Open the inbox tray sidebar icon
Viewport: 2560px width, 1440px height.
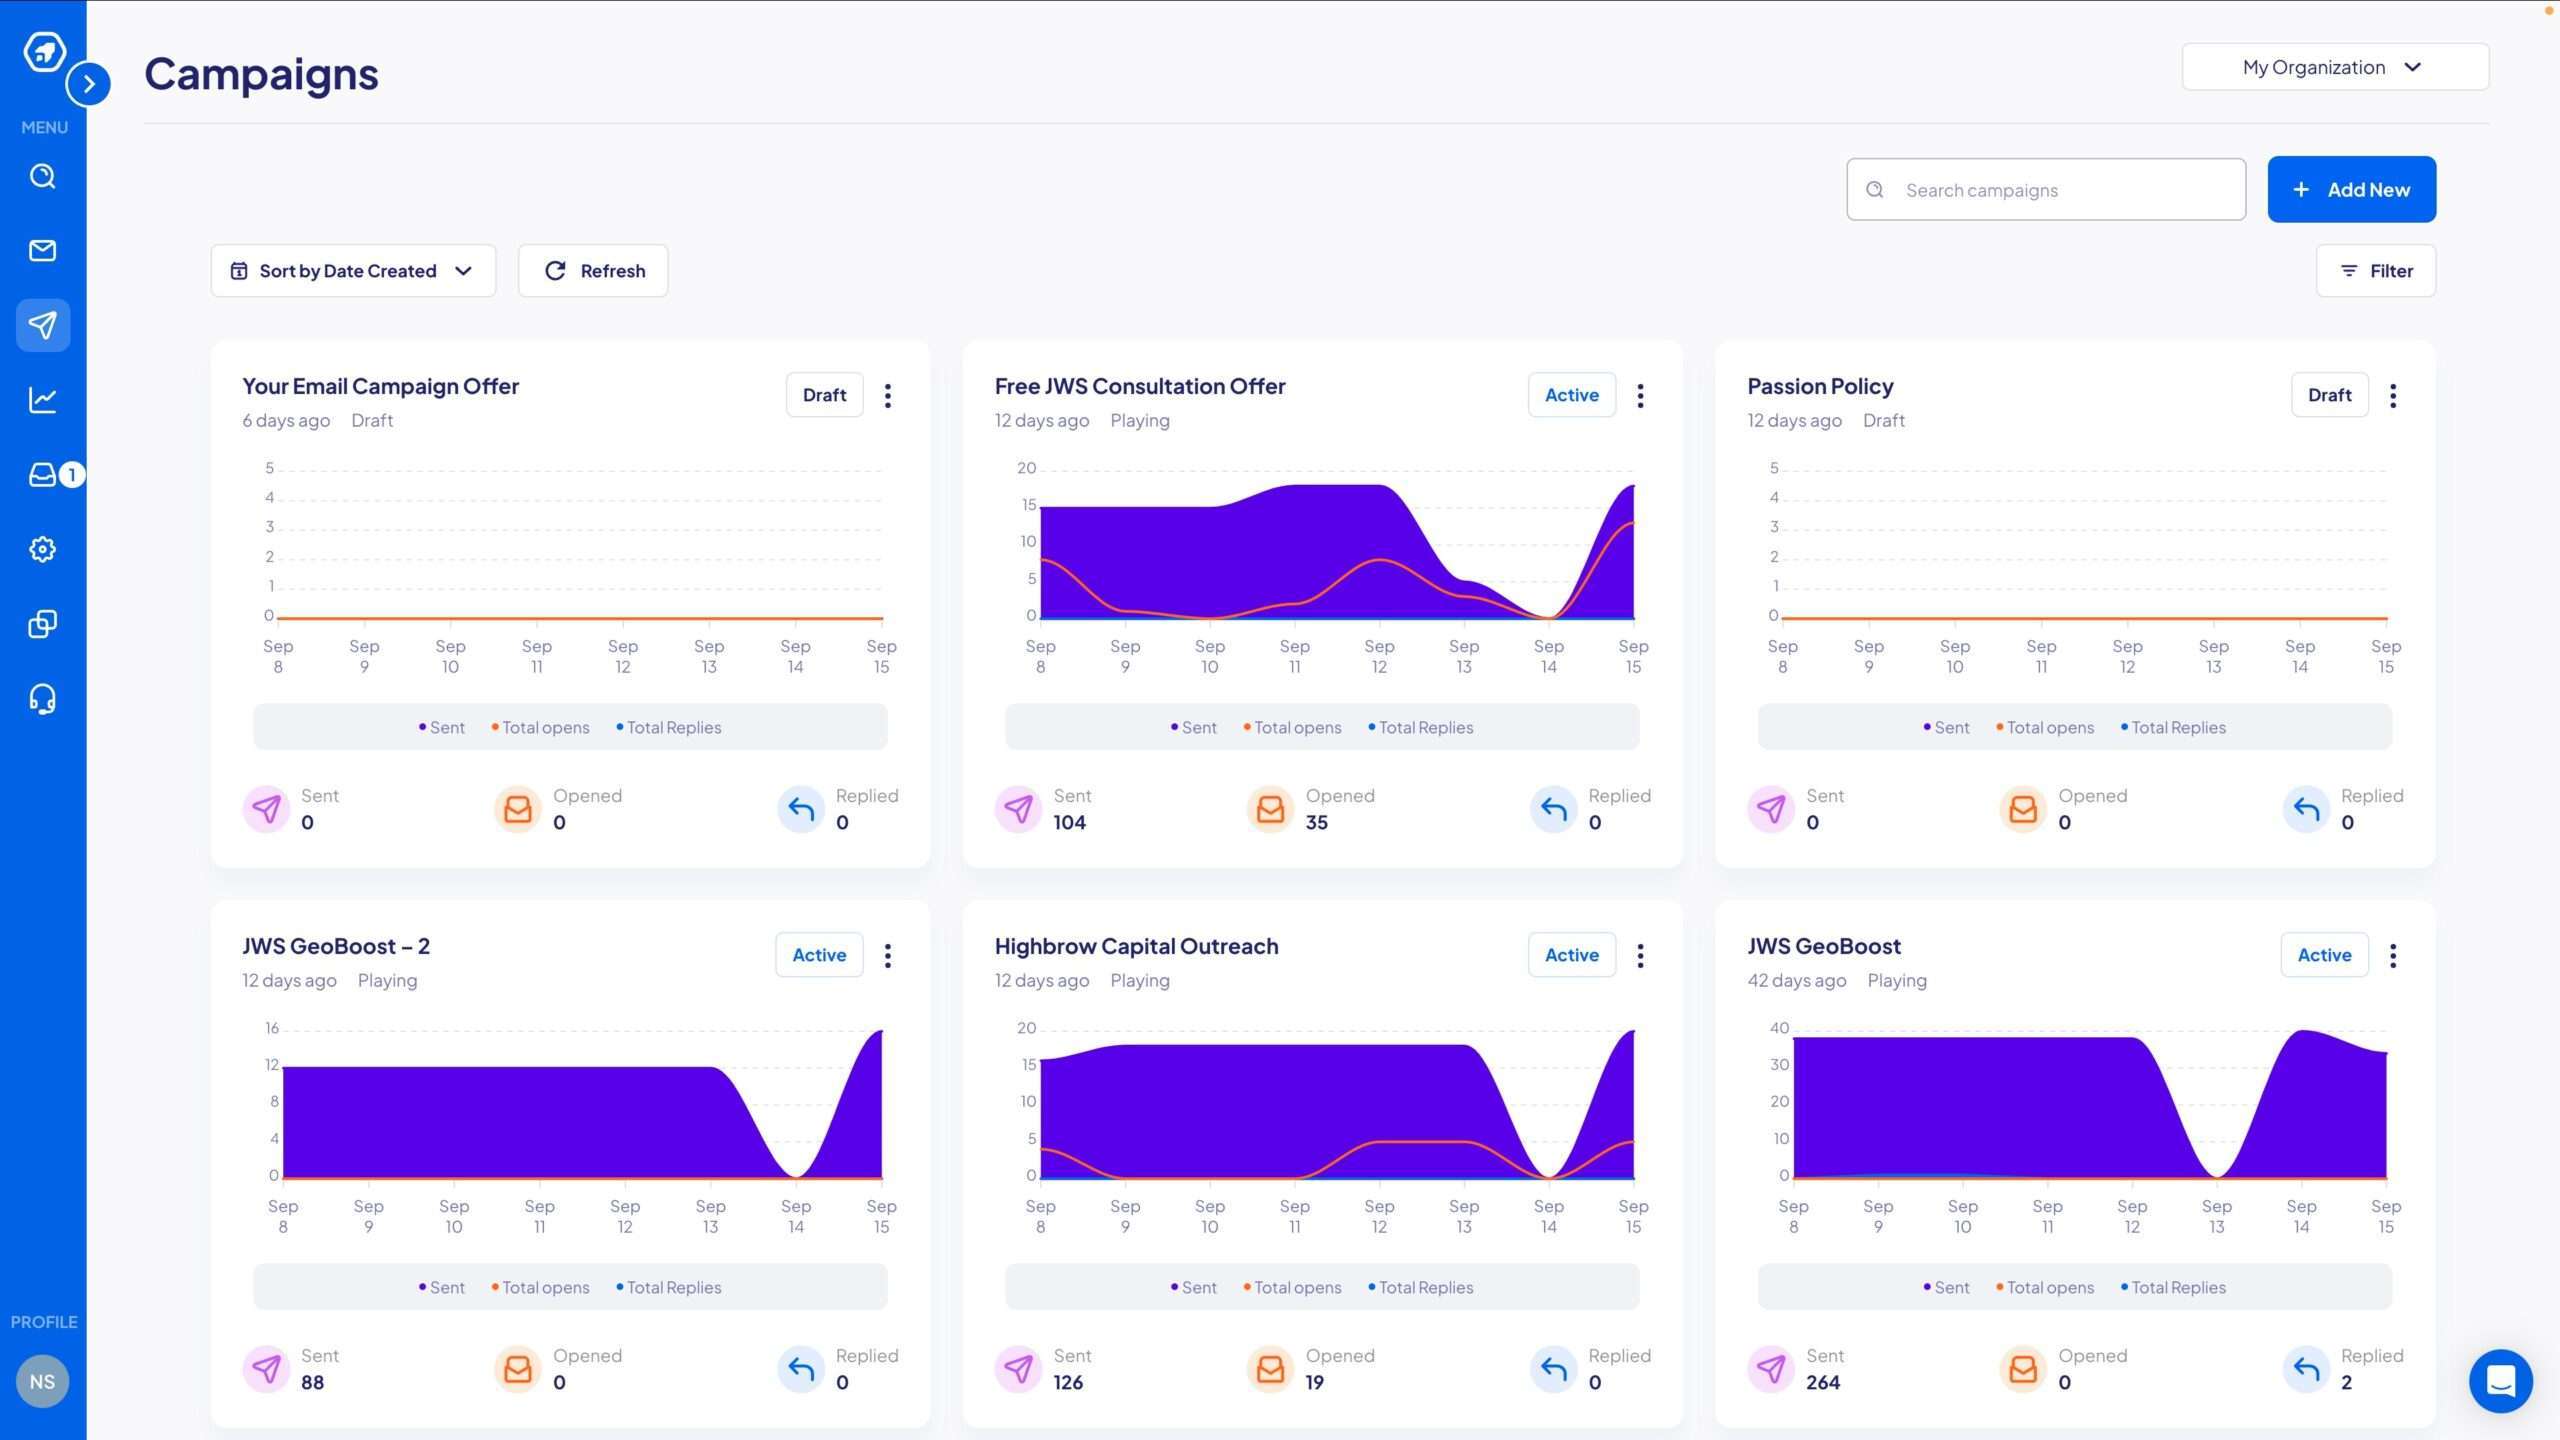point(42,474)
